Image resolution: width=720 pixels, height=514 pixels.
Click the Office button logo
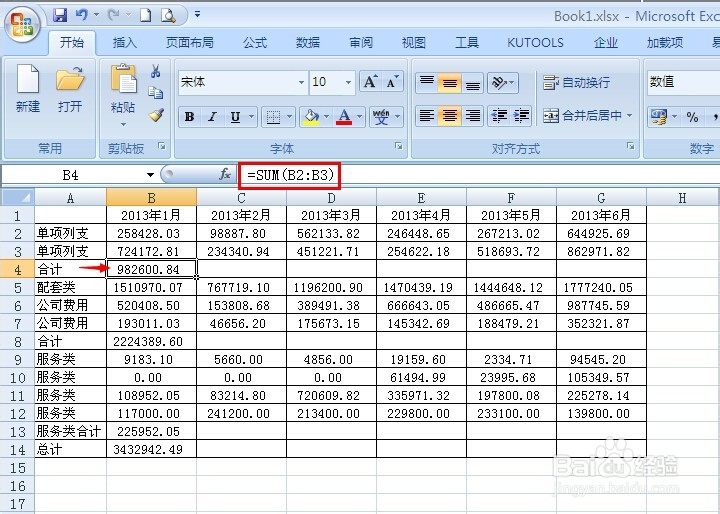coord(22,25)
